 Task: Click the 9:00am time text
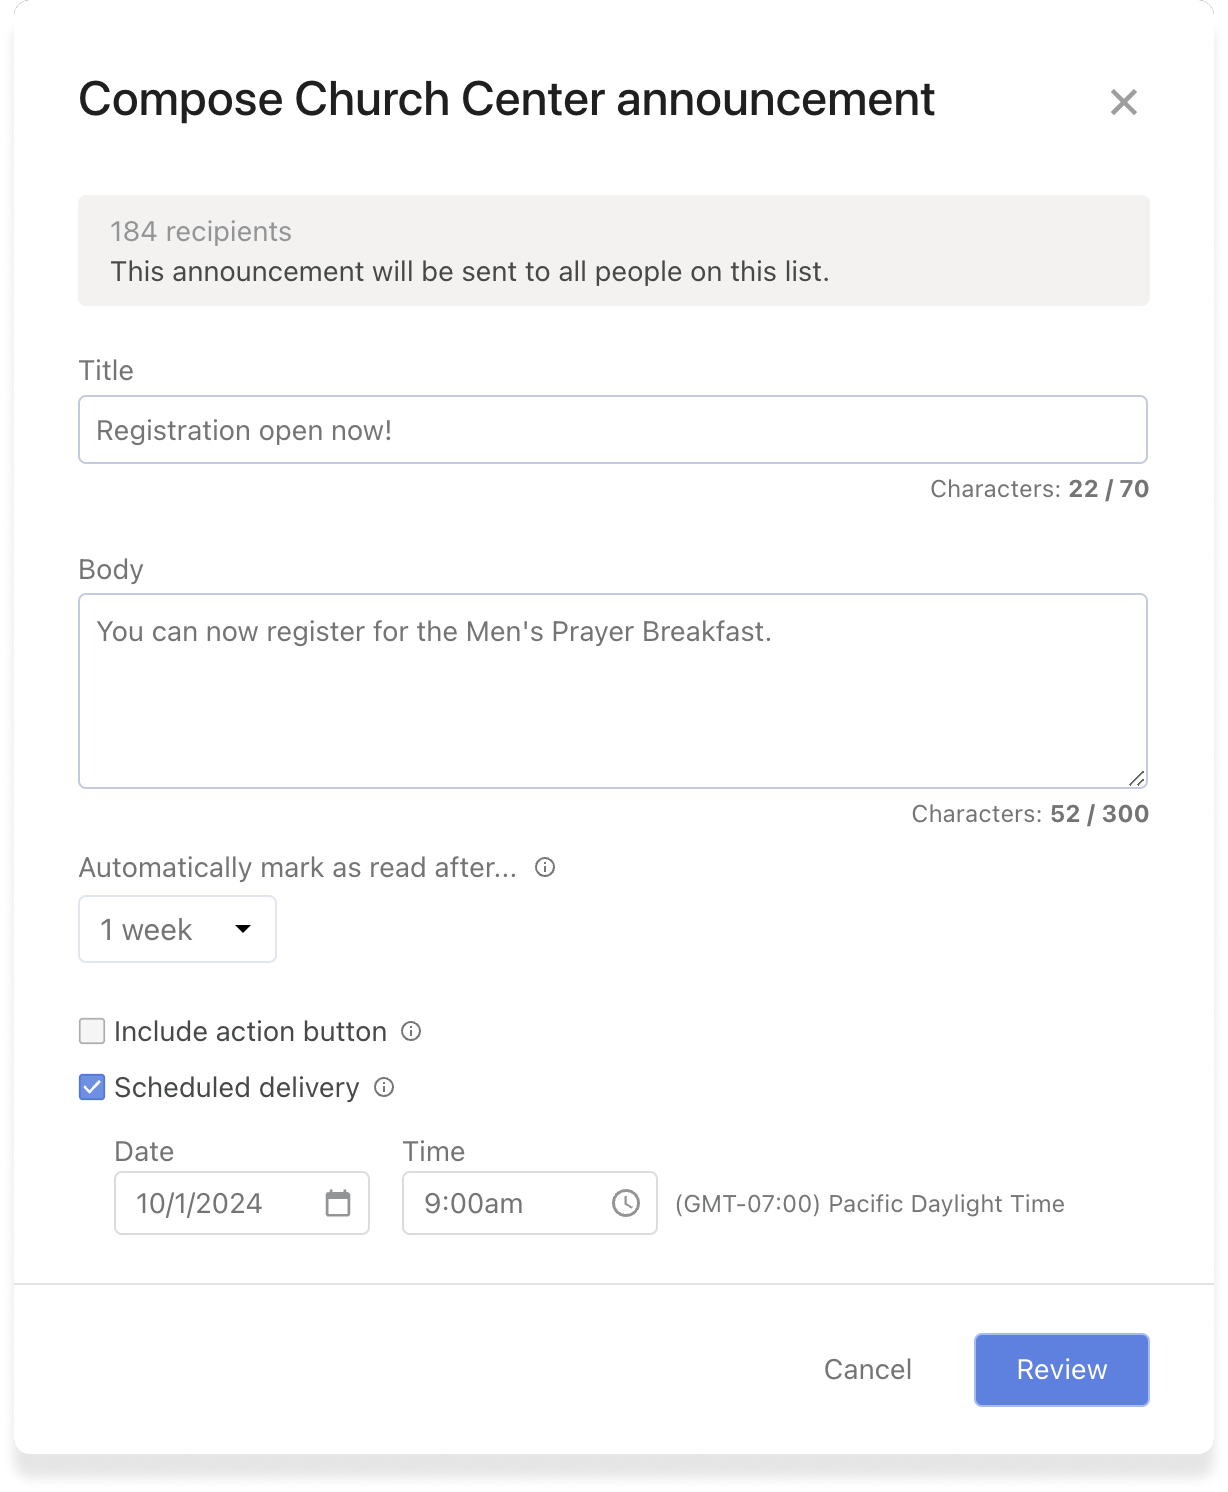point(473,1203)
